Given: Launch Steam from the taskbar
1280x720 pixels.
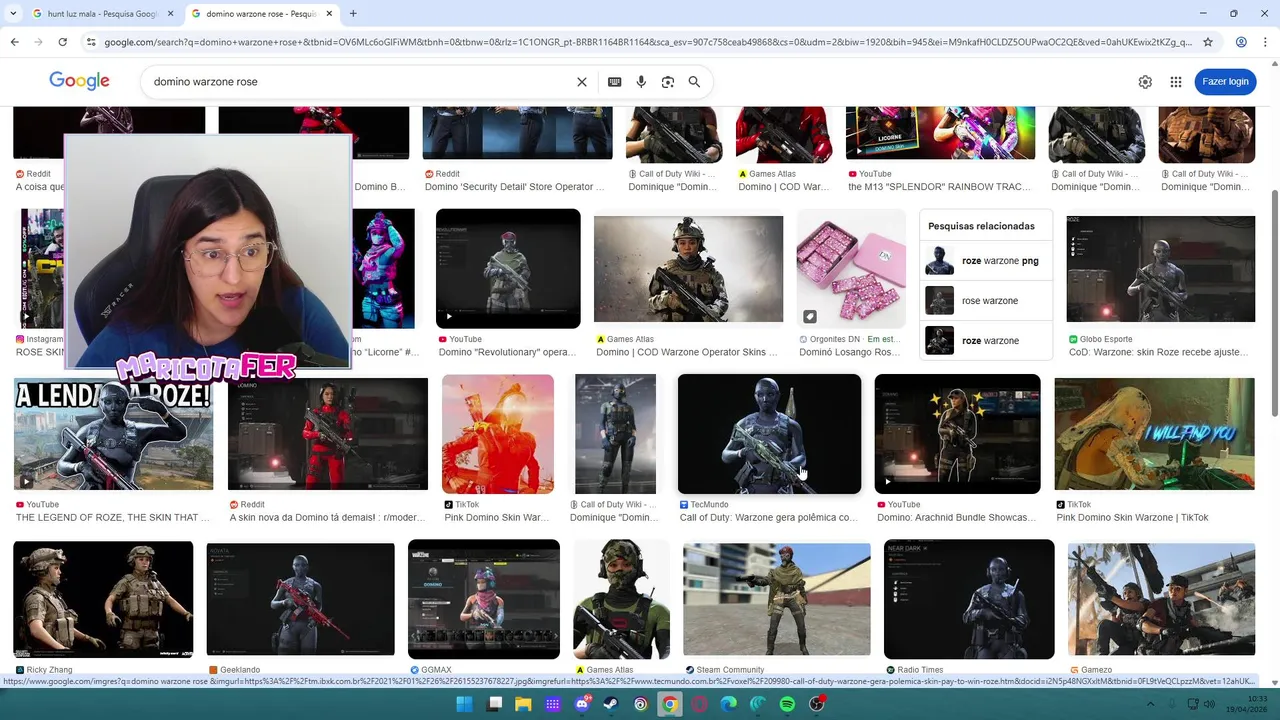Looking at the screenshot, I should pyautogui.click(x=611, y=704).
